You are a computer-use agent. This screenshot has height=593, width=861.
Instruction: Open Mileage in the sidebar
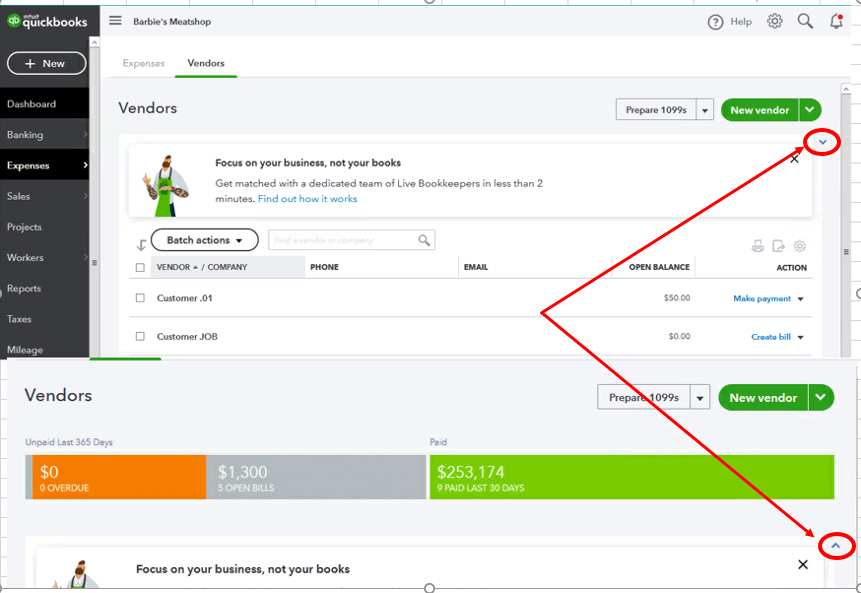tap(44, 349)
